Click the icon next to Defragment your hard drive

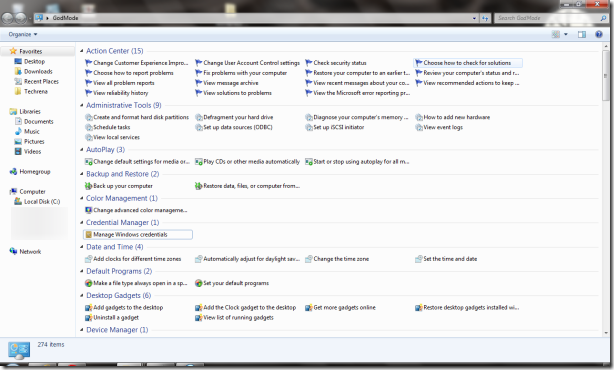199,117
